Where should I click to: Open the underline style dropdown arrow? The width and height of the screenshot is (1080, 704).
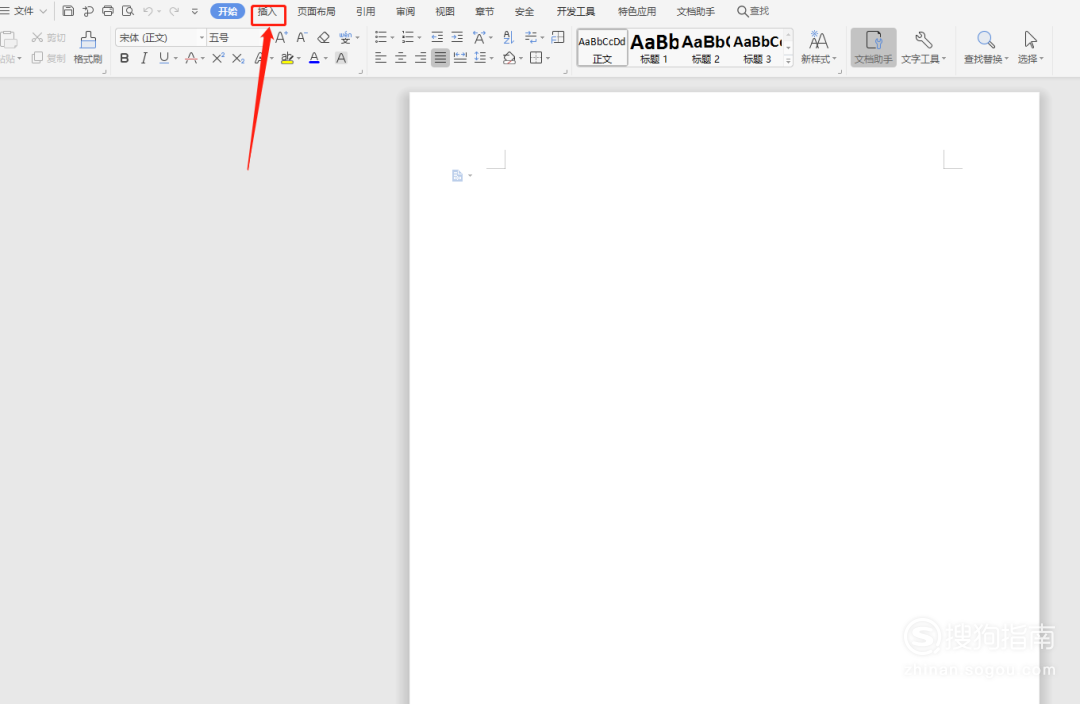[x=176, y=59]
